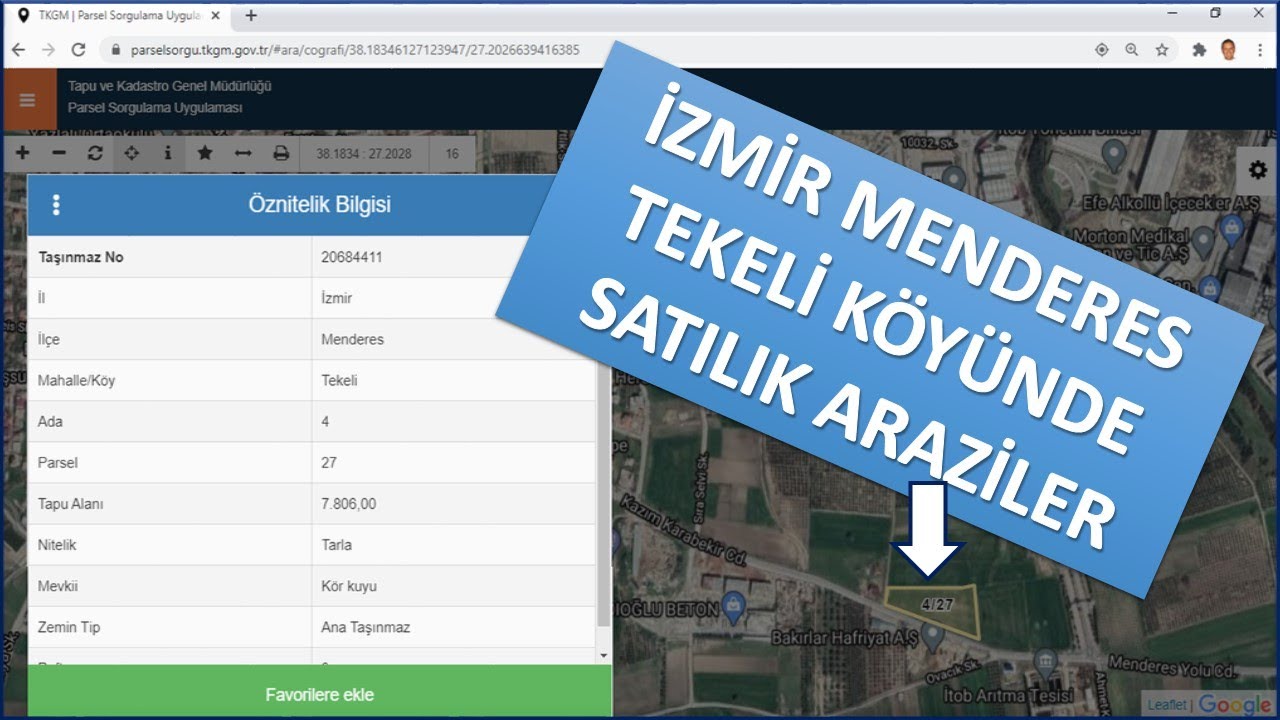Click the Öznitelik Bilgisi panel title
The image size is (1280, 720).
pyautogui.click(x=319, y=205)
